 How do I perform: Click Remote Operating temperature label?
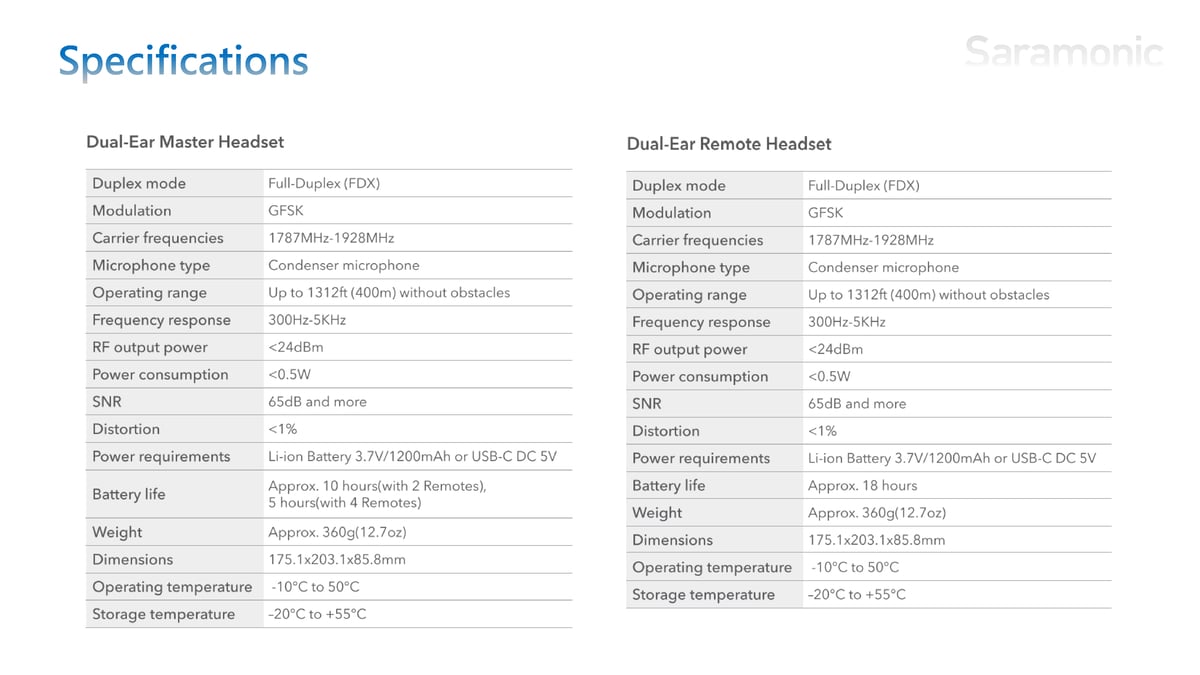(x=712, y=567)
